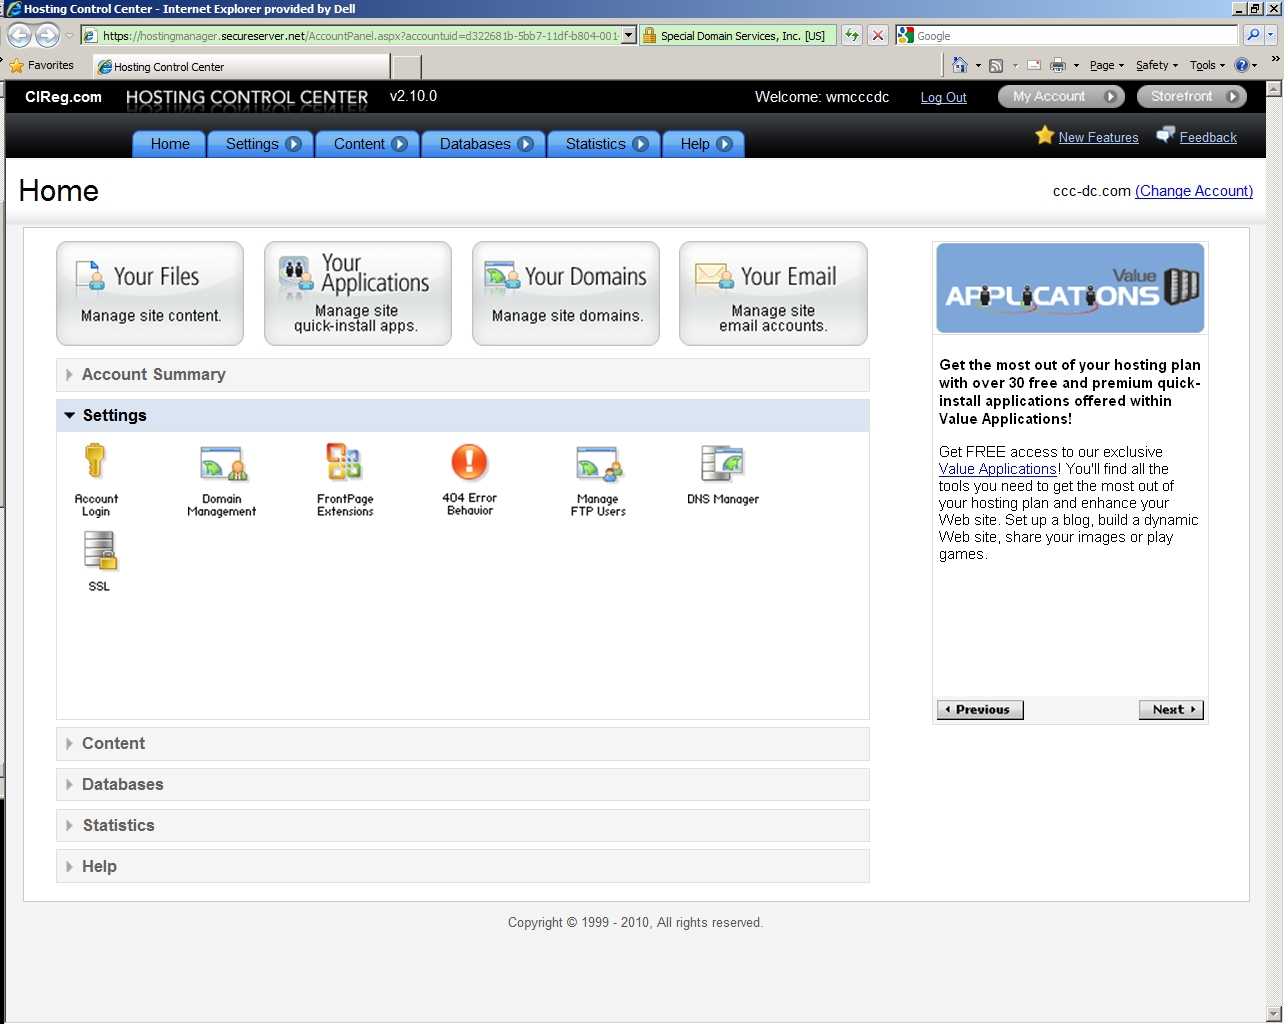Open the SSL server icon
The width and height of the screenshot is (1284, 1024).
tap(99, 551)
